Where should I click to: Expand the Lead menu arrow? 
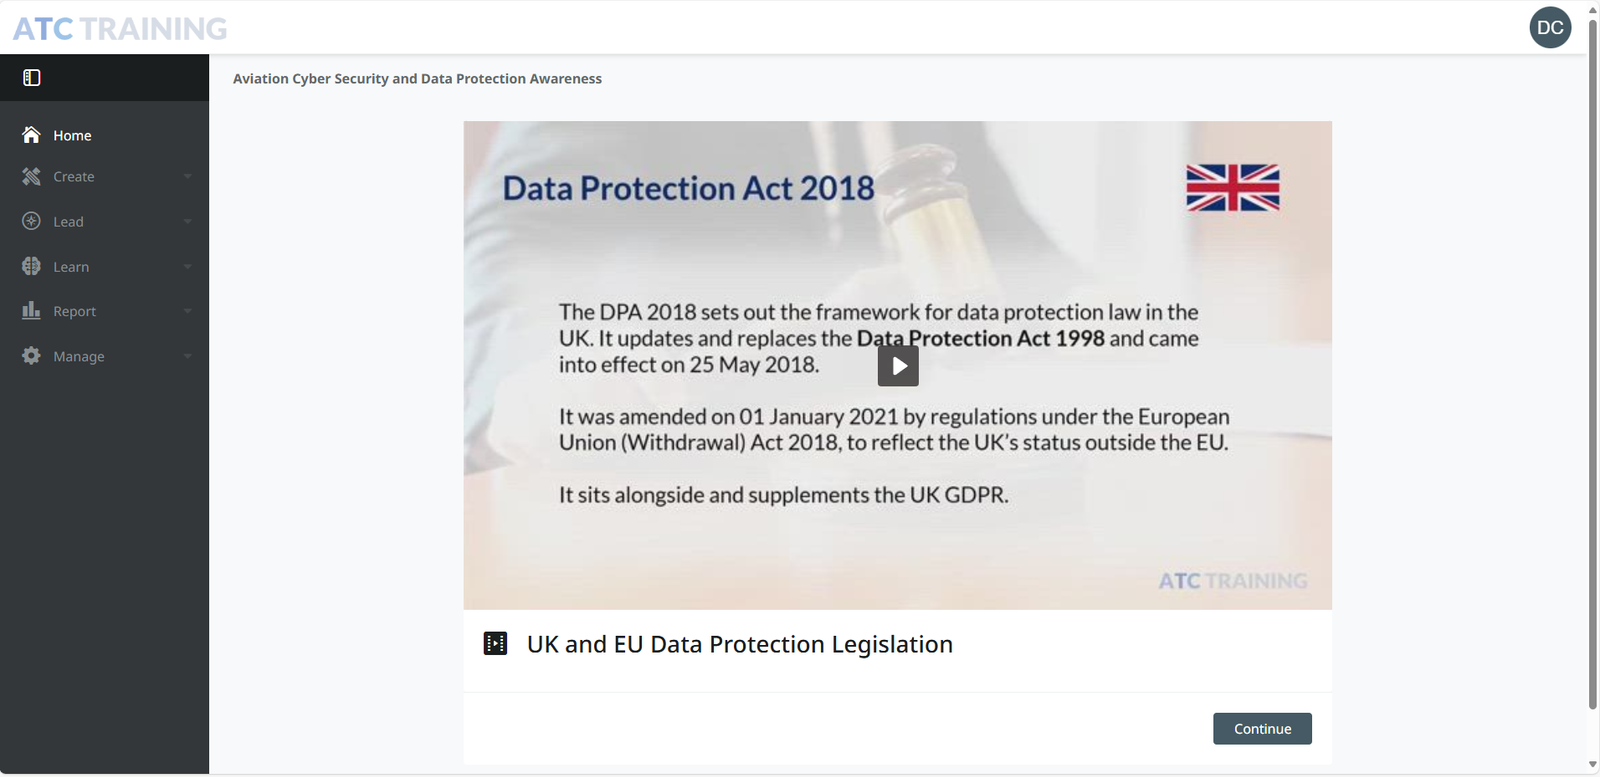[187, 222]
